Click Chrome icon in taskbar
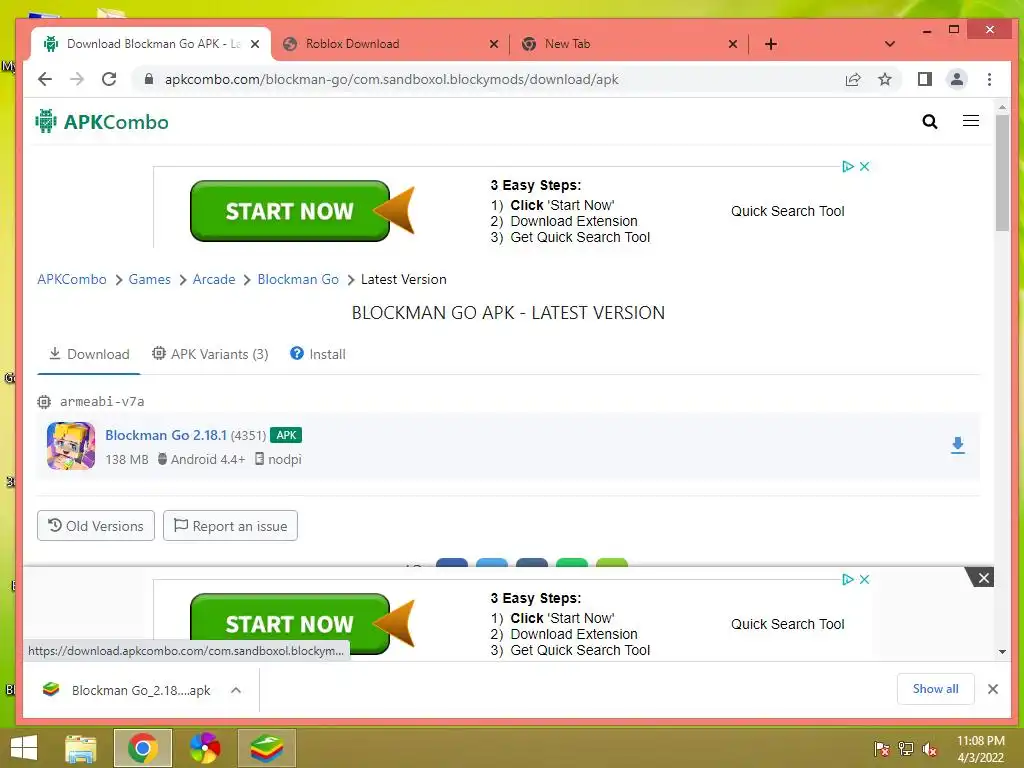 pos(142,748)
